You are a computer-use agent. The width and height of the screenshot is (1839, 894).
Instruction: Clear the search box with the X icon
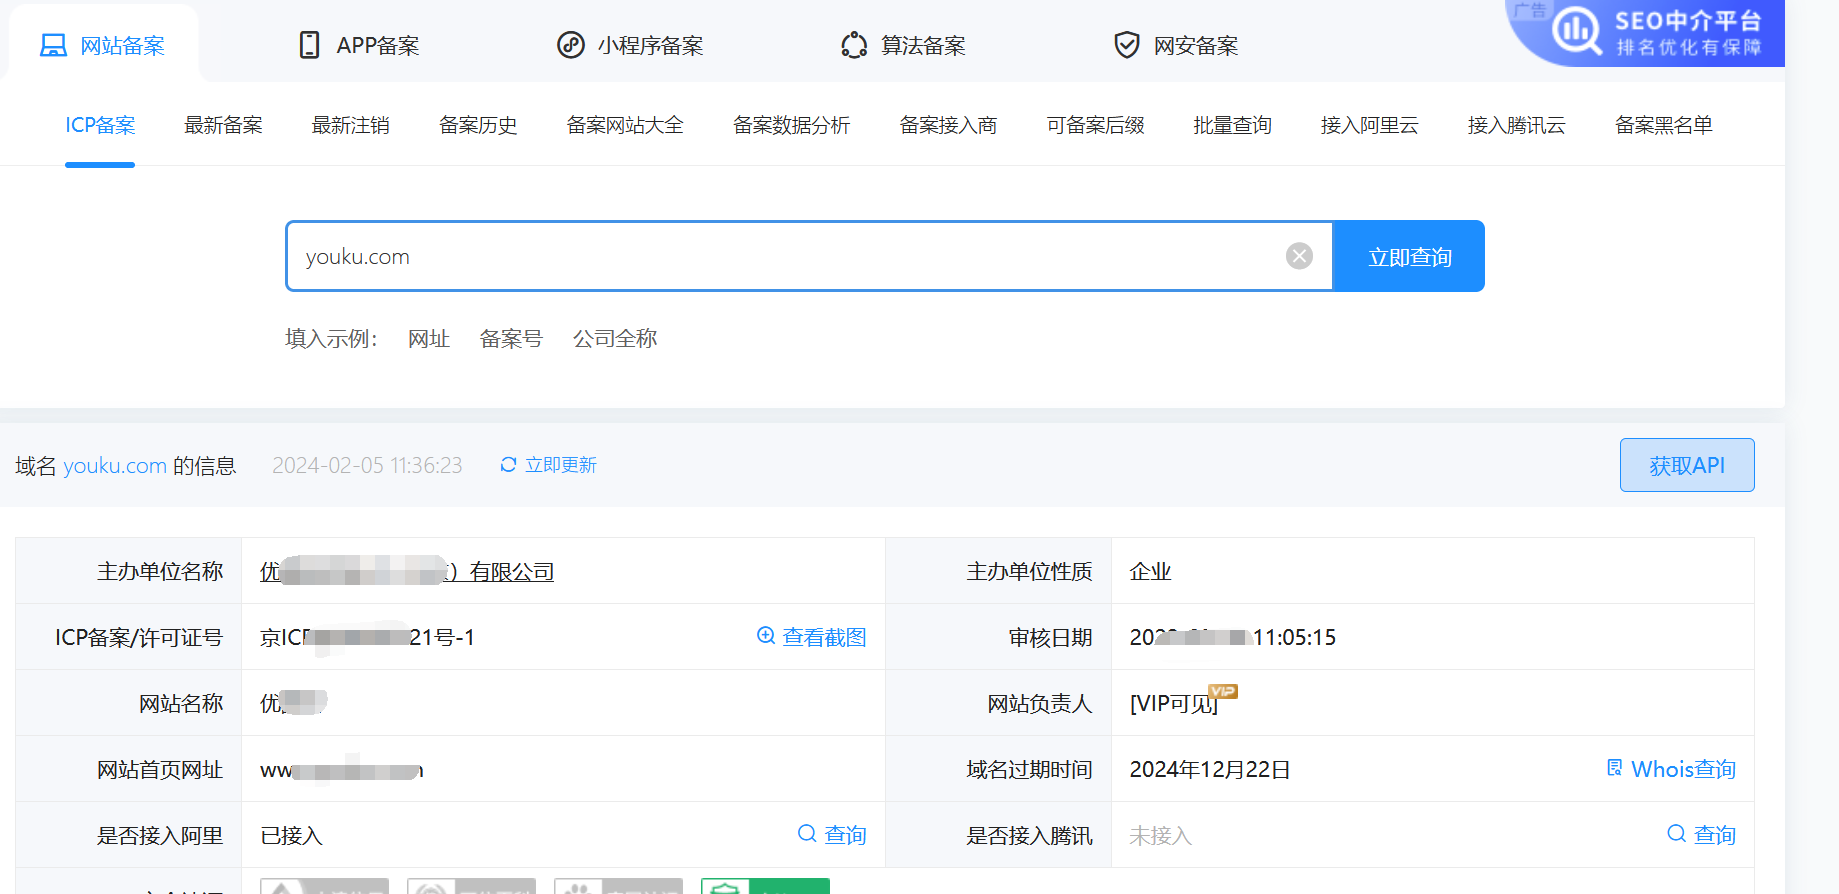click(x=1299, y=256)
